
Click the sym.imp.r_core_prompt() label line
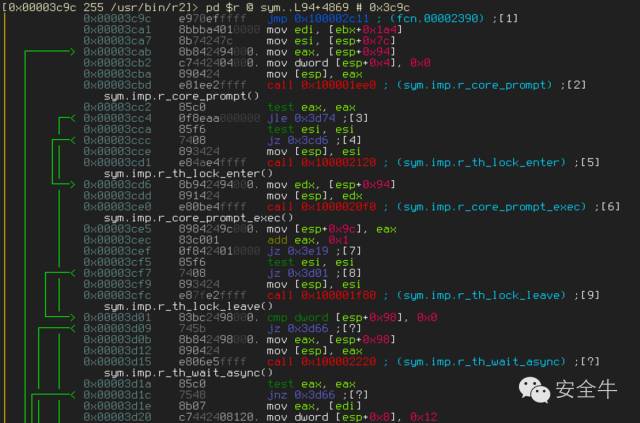(x=181, y=96)
